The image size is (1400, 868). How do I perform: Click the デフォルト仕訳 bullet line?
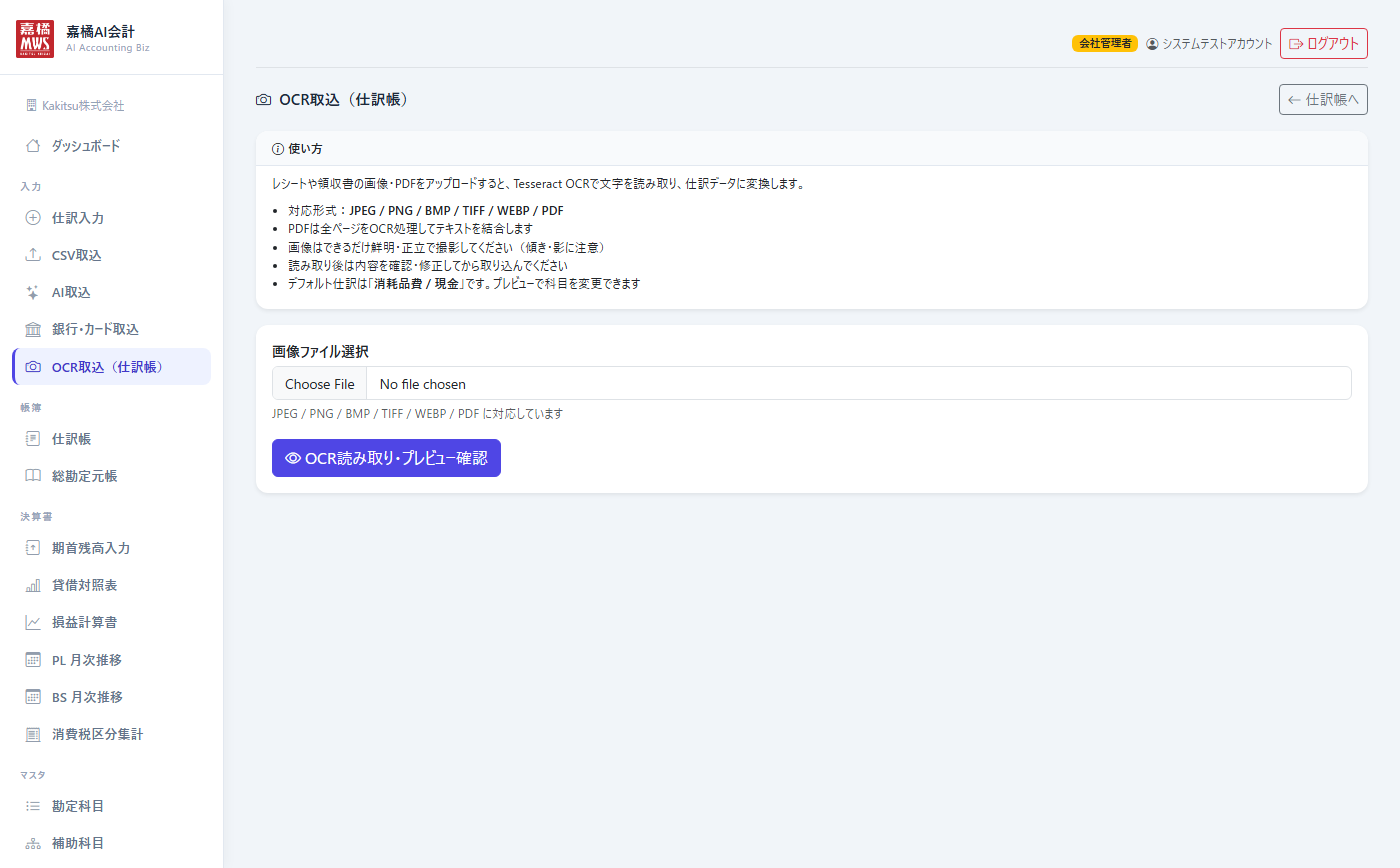(x=464, y=283)
